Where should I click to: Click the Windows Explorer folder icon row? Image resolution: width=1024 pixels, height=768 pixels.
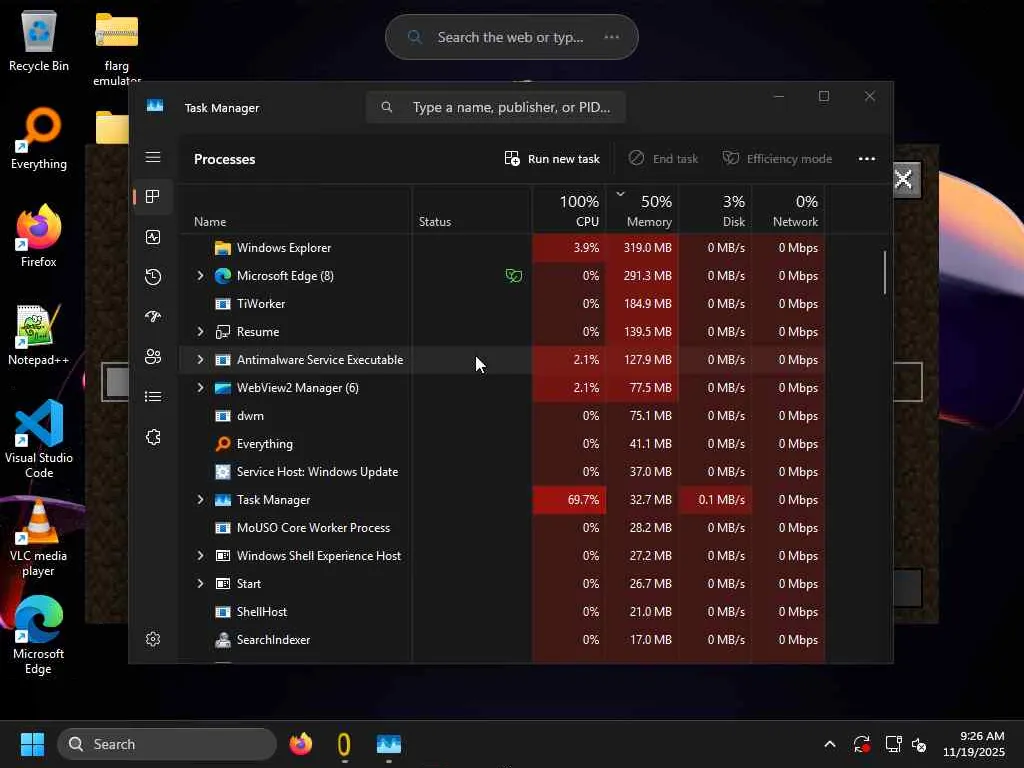tap(223, 248)
